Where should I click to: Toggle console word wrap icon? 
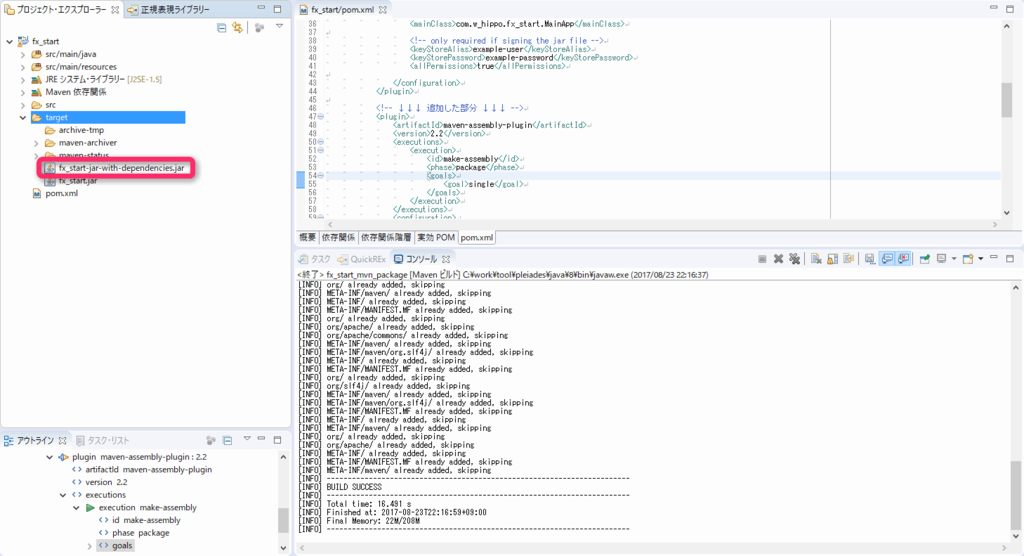(x=848, y=259)
